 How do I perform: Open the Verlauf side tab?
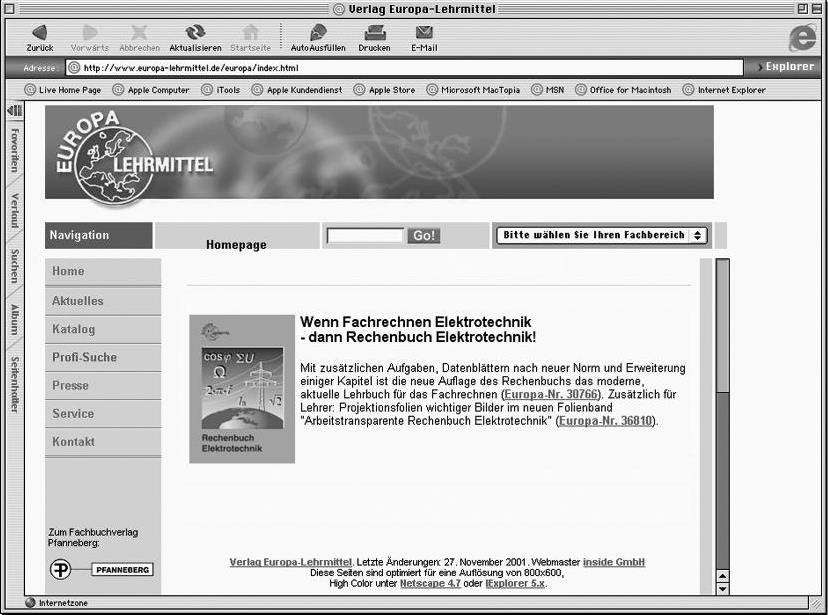click(x=14, y=211)
